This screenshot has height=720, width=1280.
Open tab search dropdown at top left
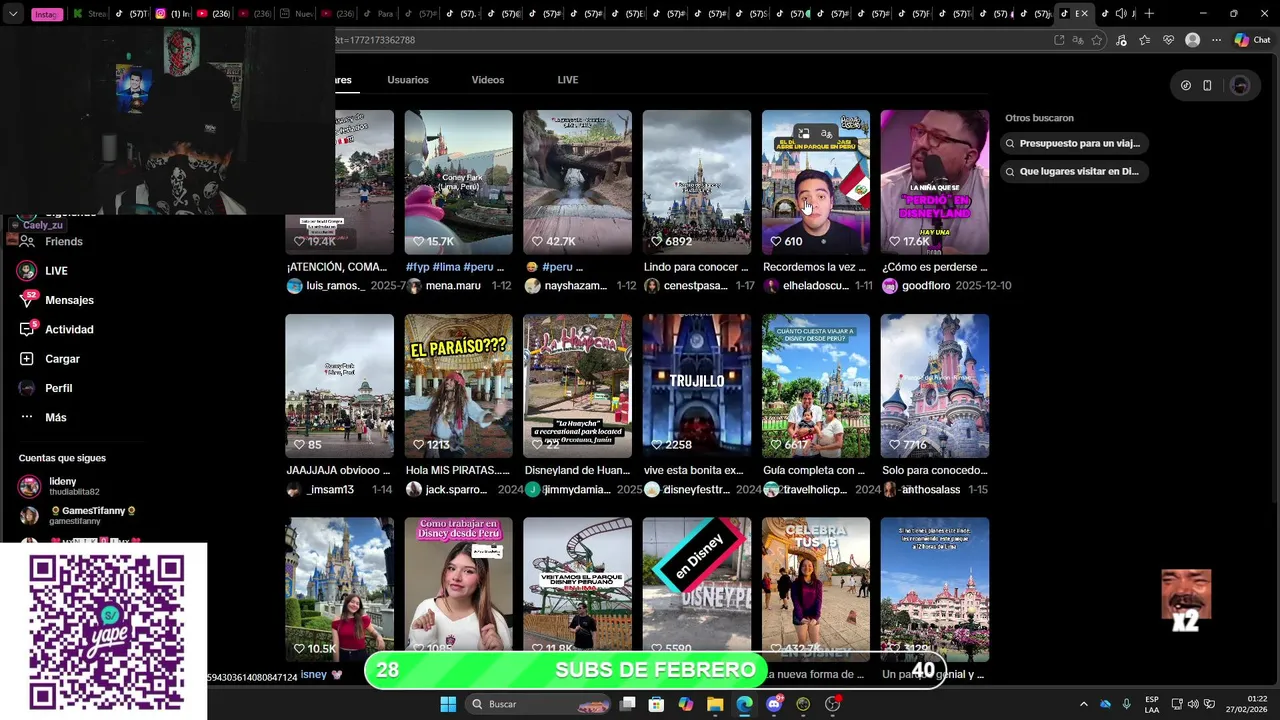pyautogui.click(x=13, y=14)
